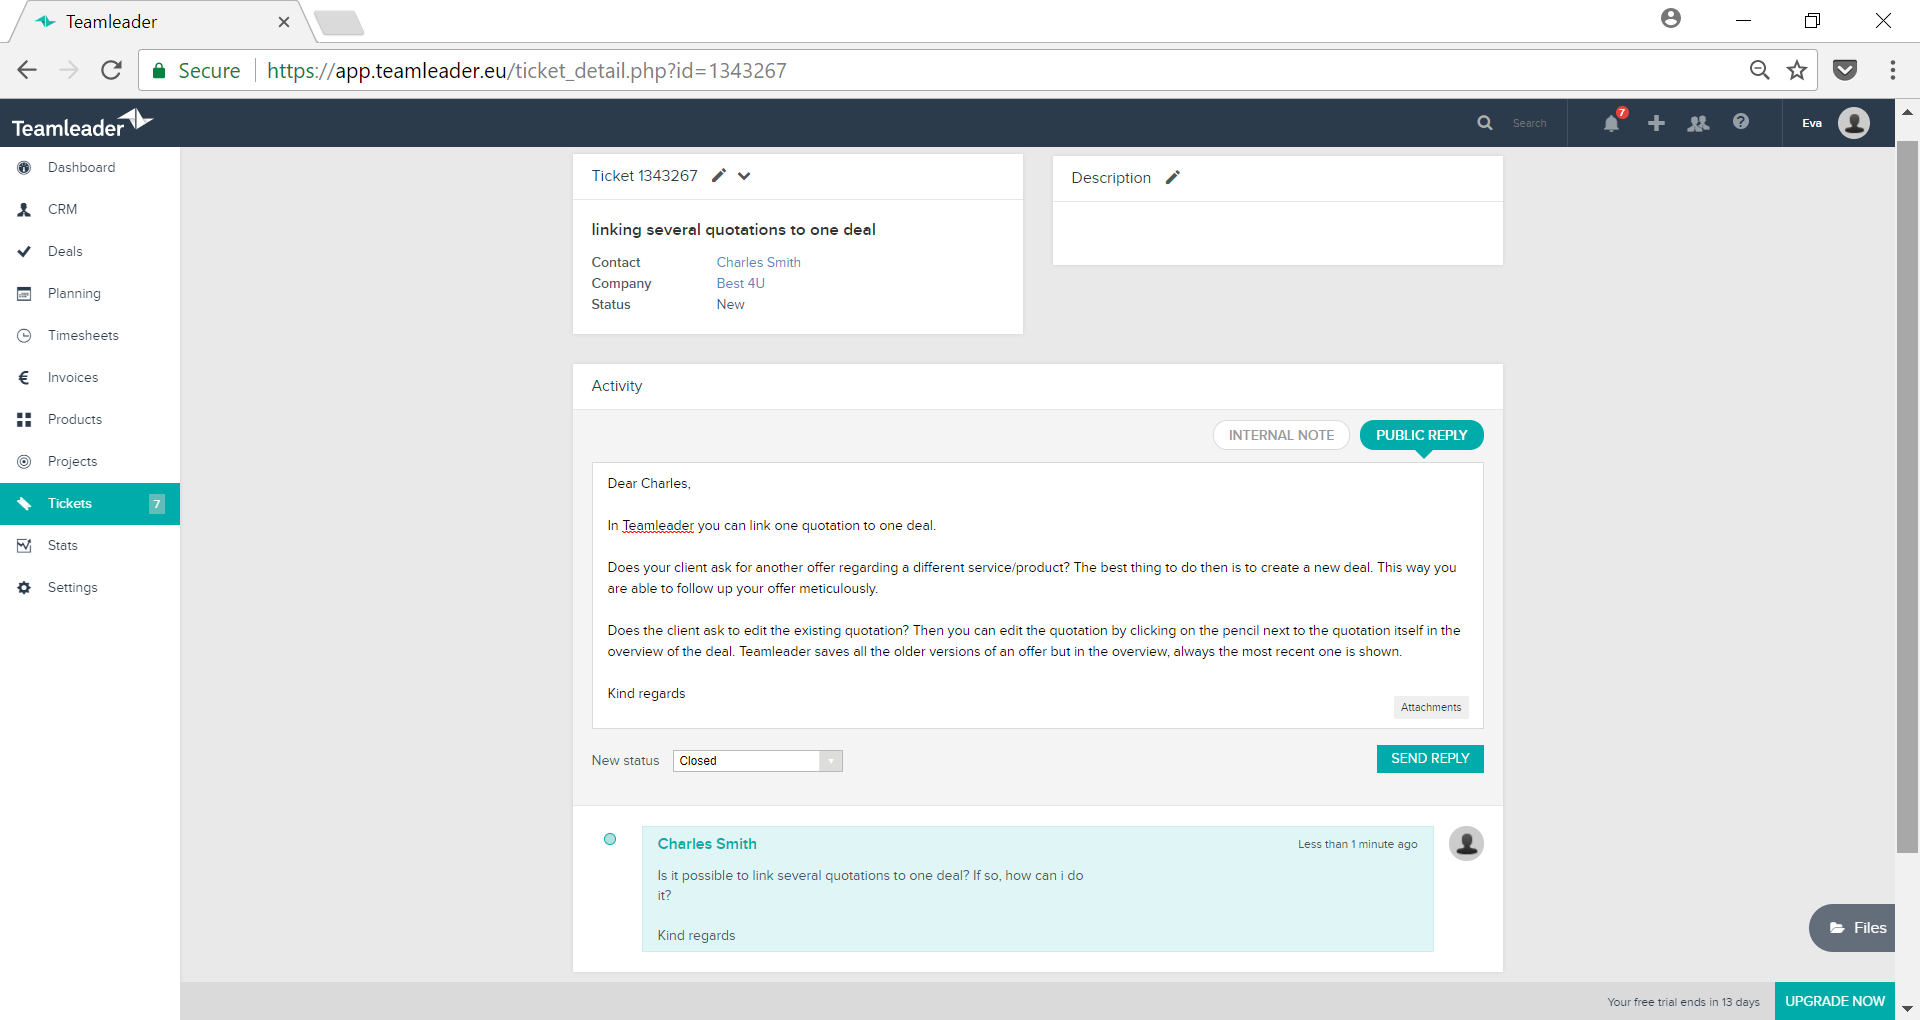The width and height of the screenshot is (1920, 1020).
Task: Click inside the reply text editor
Action: 1037,595
